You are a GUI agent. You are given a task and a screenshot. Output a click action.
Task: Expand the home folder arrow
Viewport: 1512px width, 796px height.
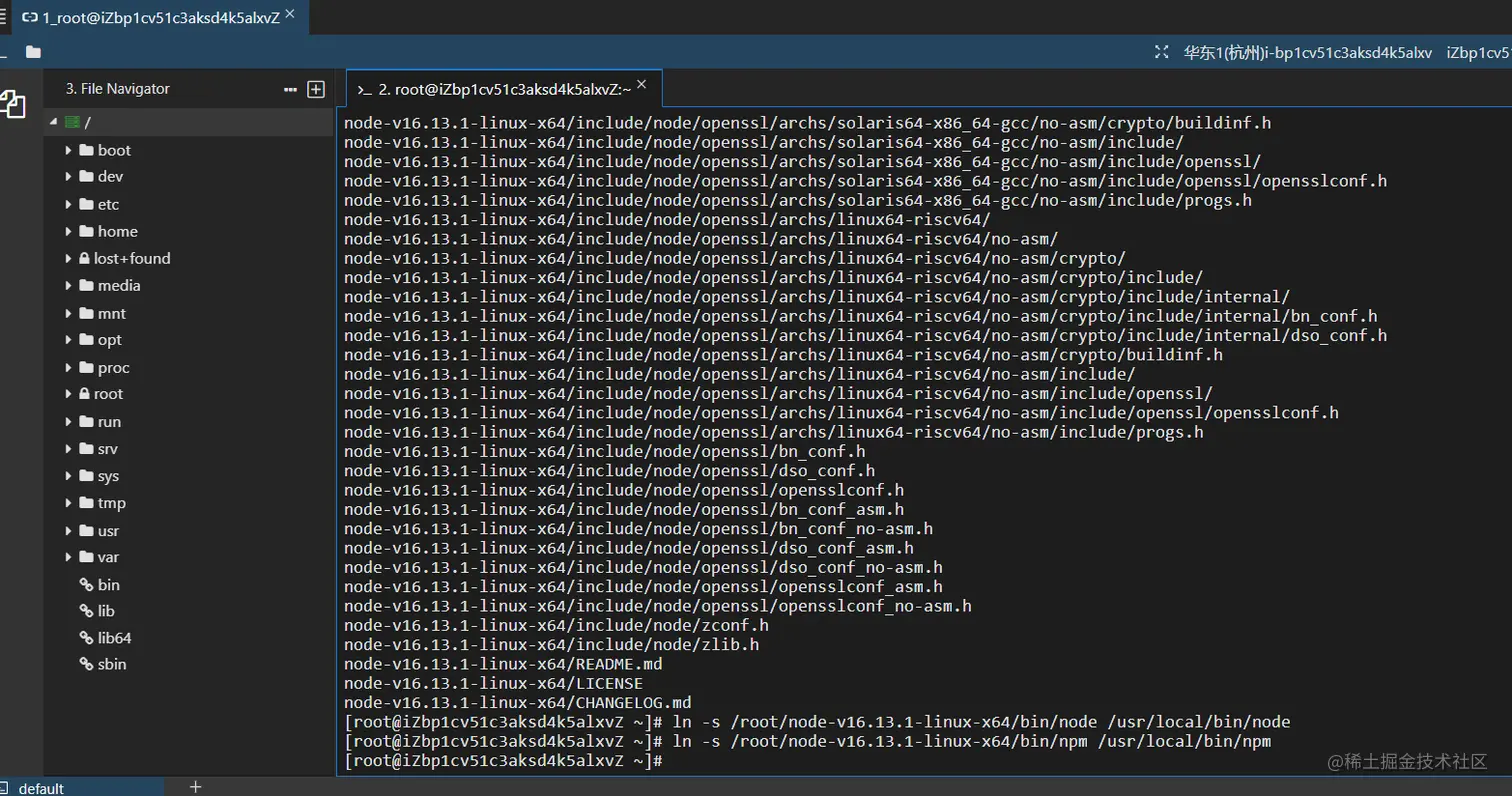69,231
